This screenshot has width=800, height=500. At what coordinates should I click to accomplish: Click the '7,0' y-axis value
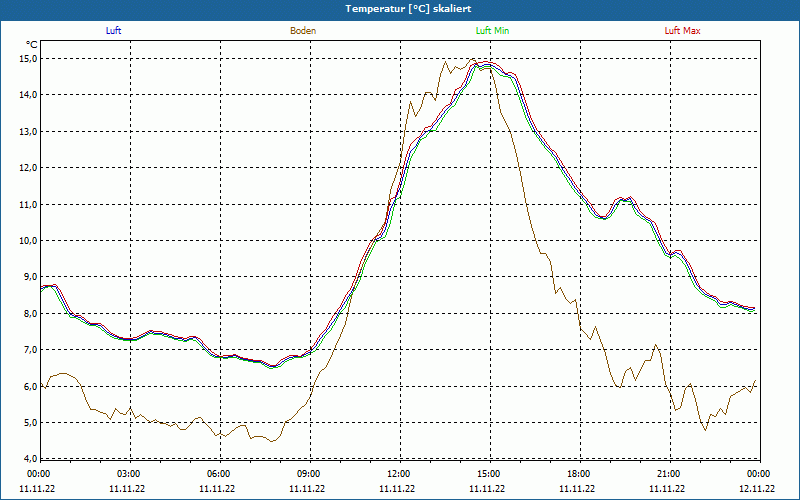[x=31, y=349]
